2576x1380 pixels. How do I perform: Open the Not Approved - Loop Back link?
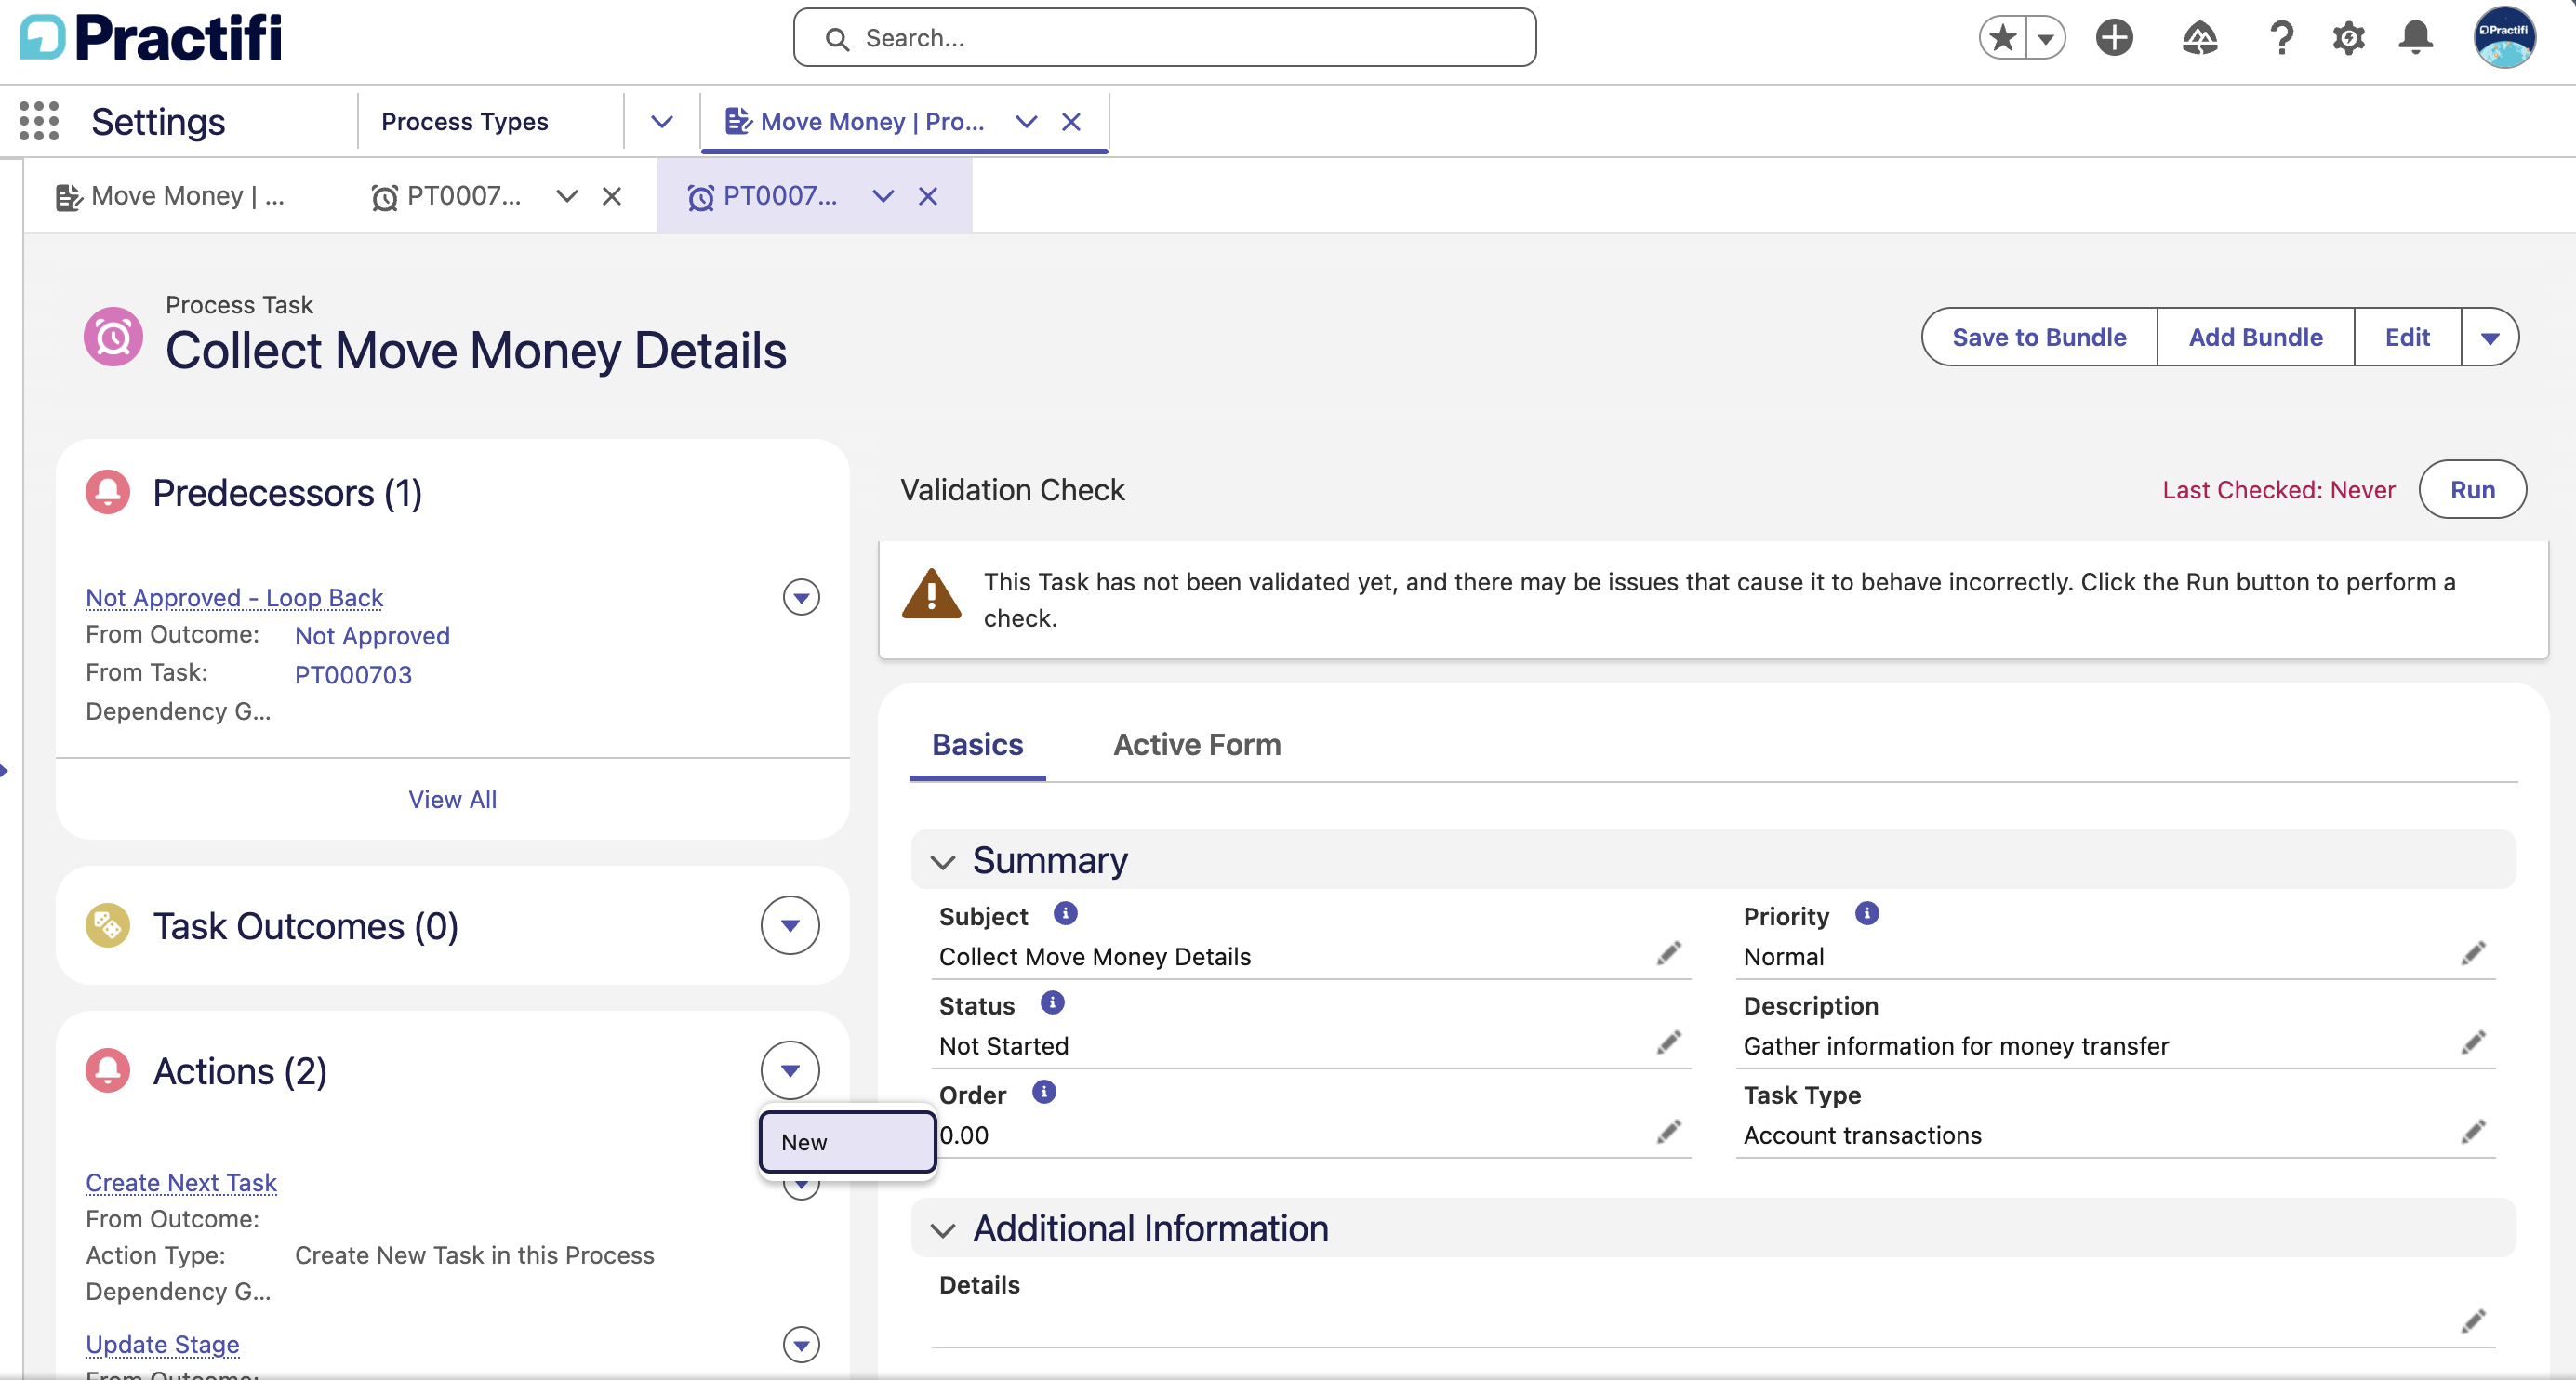click(234, 597)
